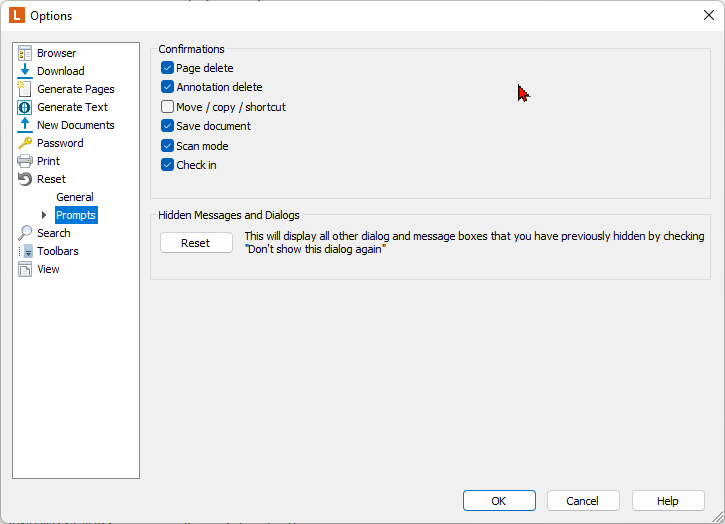Confirm options with OK button
The width and height of the screenshot is (725, 524).
coord(499,501)
